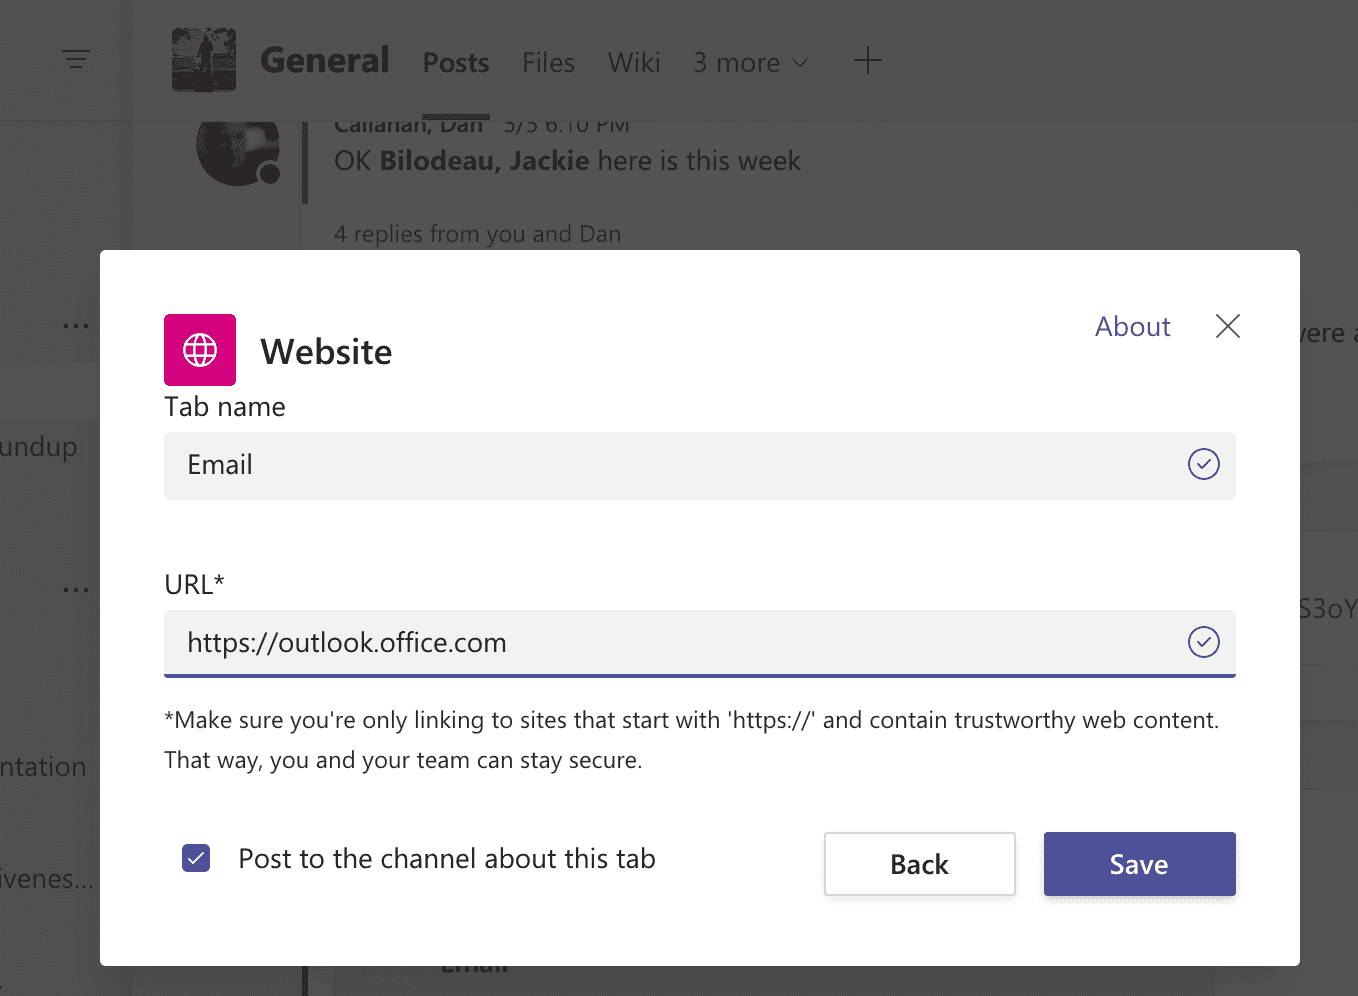Viewport: 1358px width, 996px height.
Task: Click the General team avatar image
Action: pos(203,60)
